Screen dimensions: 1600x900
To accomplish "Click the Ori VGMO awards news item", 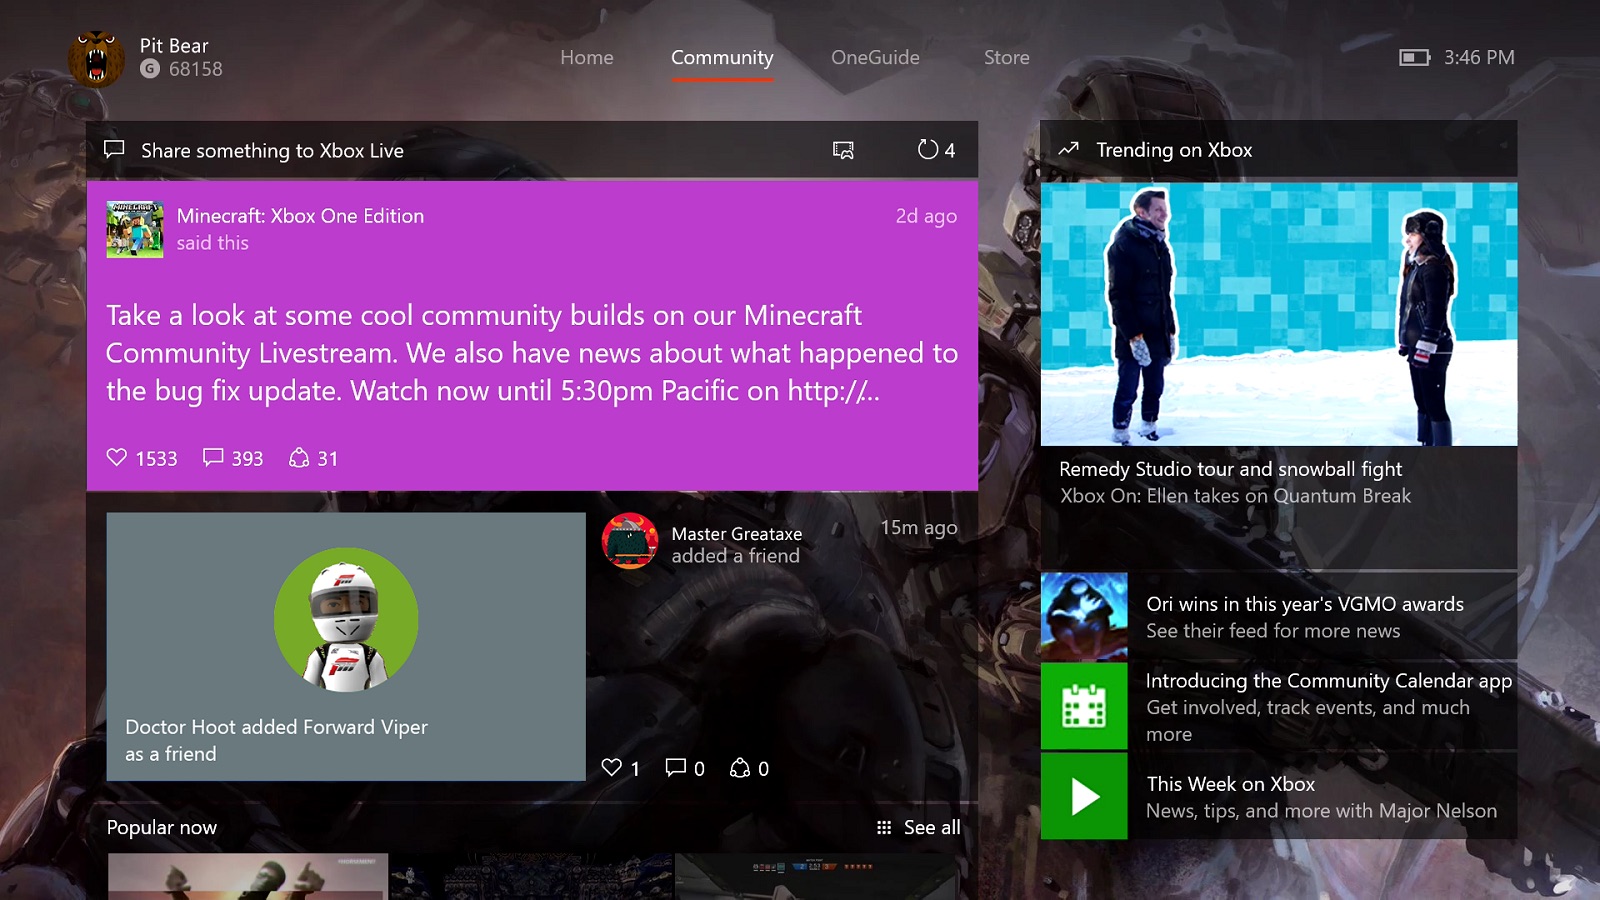I will [1280, 616].
